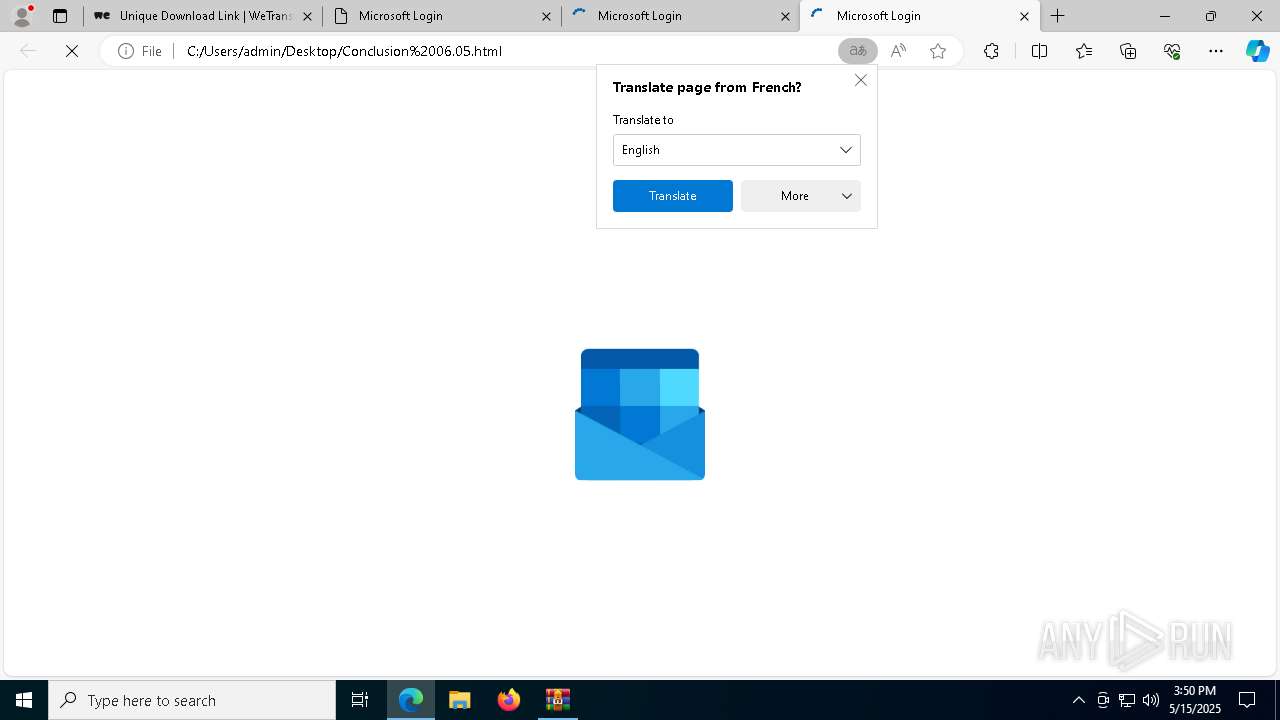1280x720 pixels.
Task: Open WinRAR from taskbar
Action: [557, 700]
